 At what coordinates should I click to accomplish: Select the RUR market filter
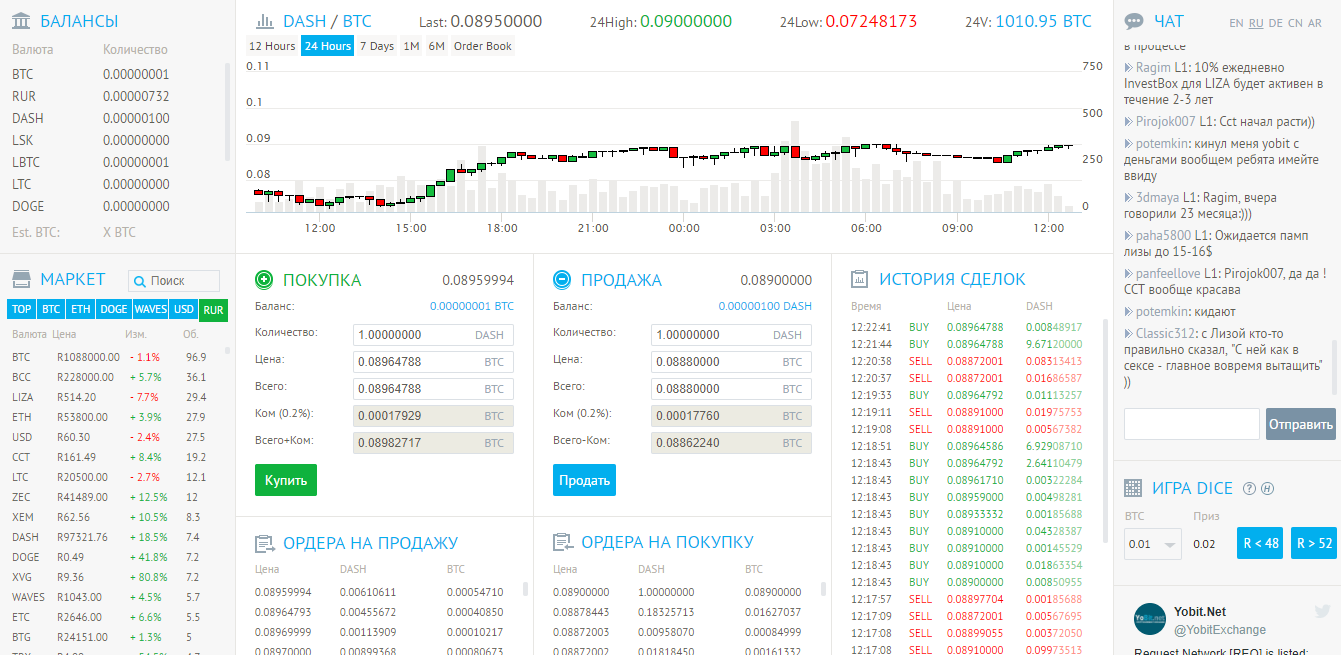pos(213,310)
